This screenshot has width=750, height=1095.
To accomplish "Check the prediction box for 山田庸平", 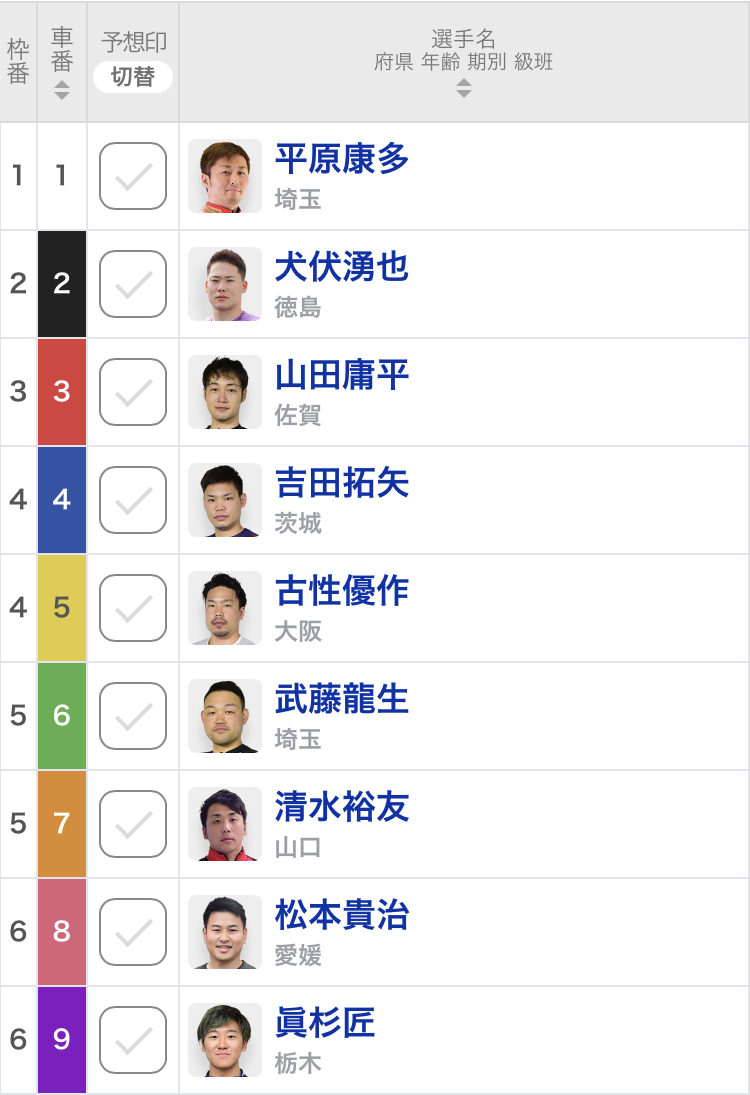I will [x=133, y=392].
